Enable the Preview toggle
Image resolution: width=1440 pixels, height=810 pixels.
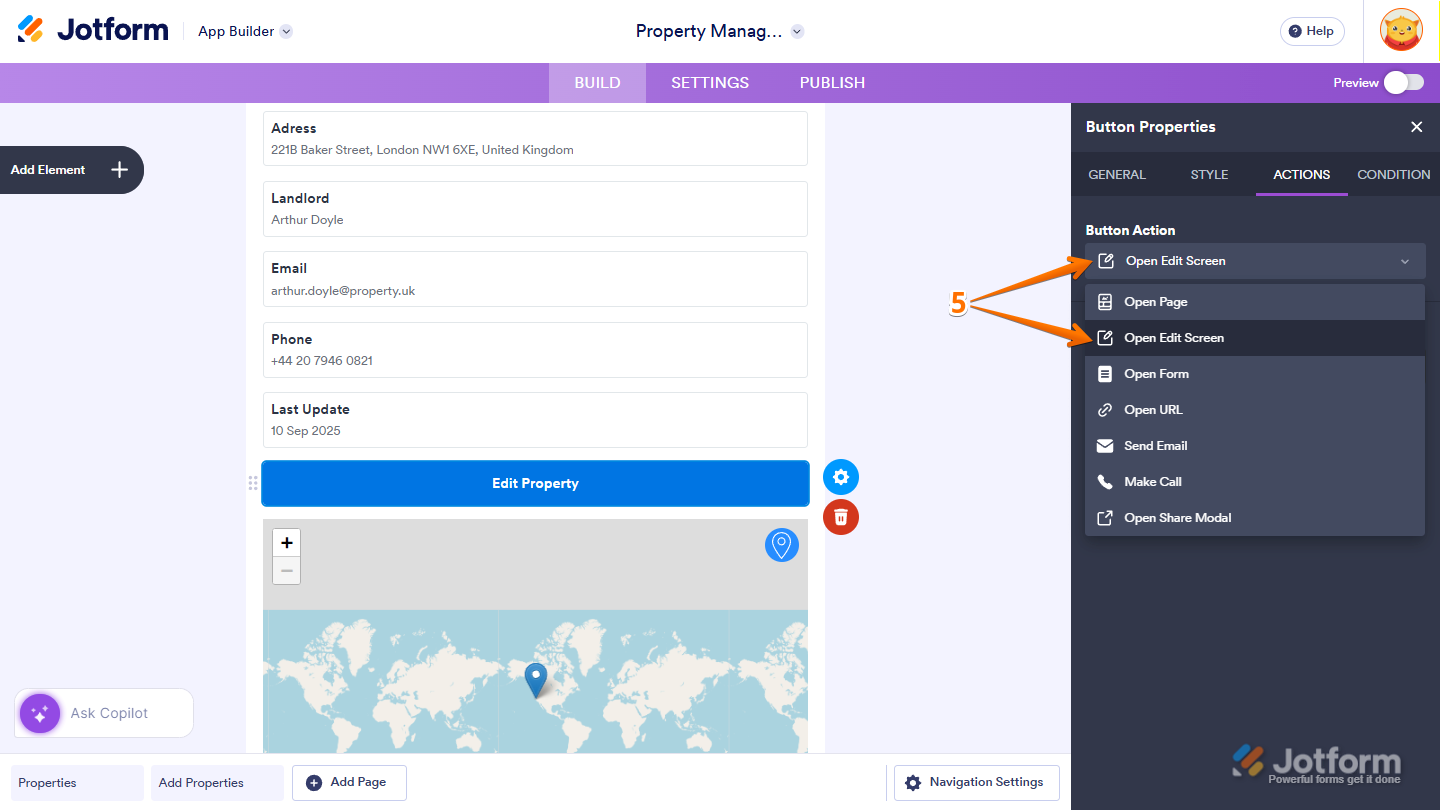point(1404,83)
